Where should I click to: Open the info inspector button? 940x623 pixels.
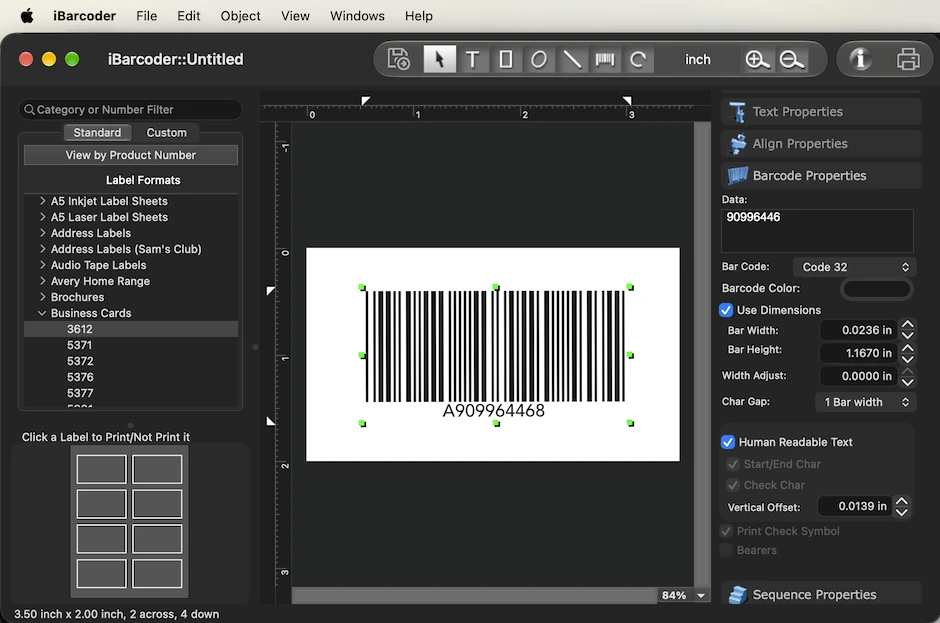pyautogui.click(x=860, y=59)
